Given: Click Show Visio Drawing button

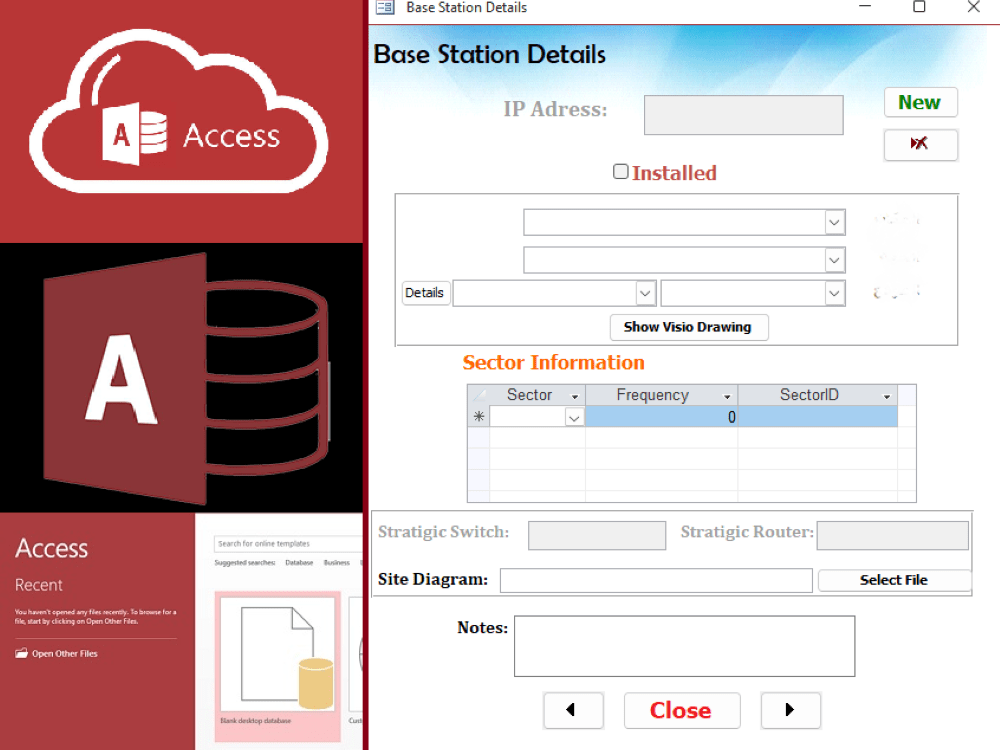Looking at the screenshot, I should pos(688,327).
